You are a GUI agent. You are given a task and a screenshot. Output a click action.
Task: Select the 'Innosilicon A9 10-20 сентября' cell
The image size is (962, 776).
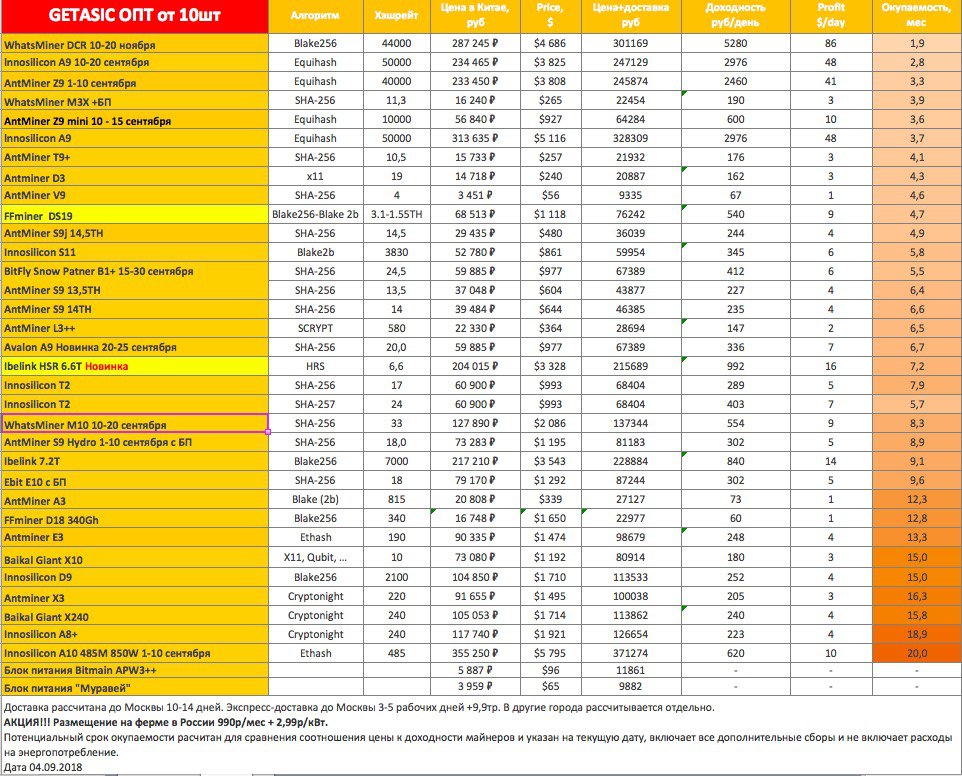tap(134, 63)
